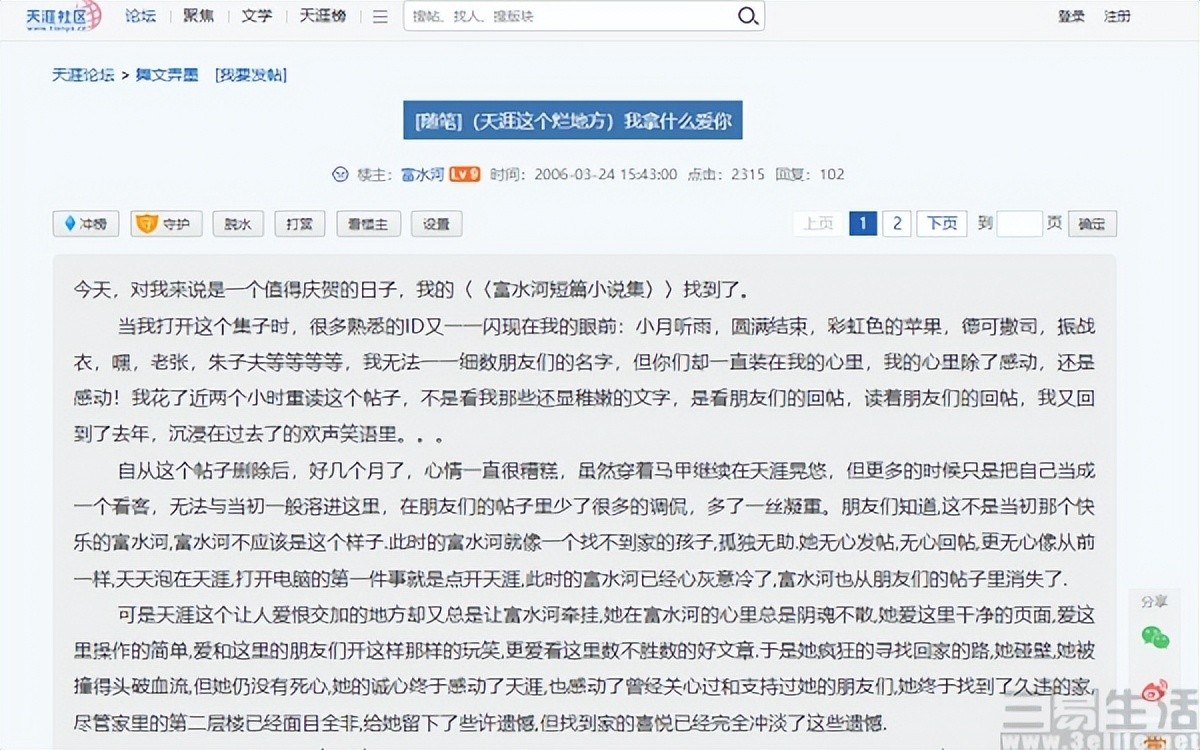
Task: Click the author avatar face icon
Action: coord(340,174)
